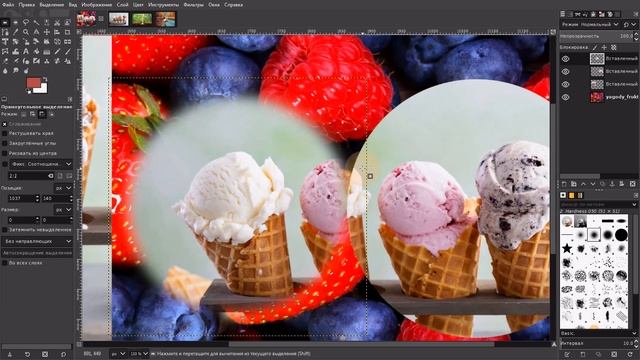Open the Правка menu
640x360 pixels.
[27, 5]
